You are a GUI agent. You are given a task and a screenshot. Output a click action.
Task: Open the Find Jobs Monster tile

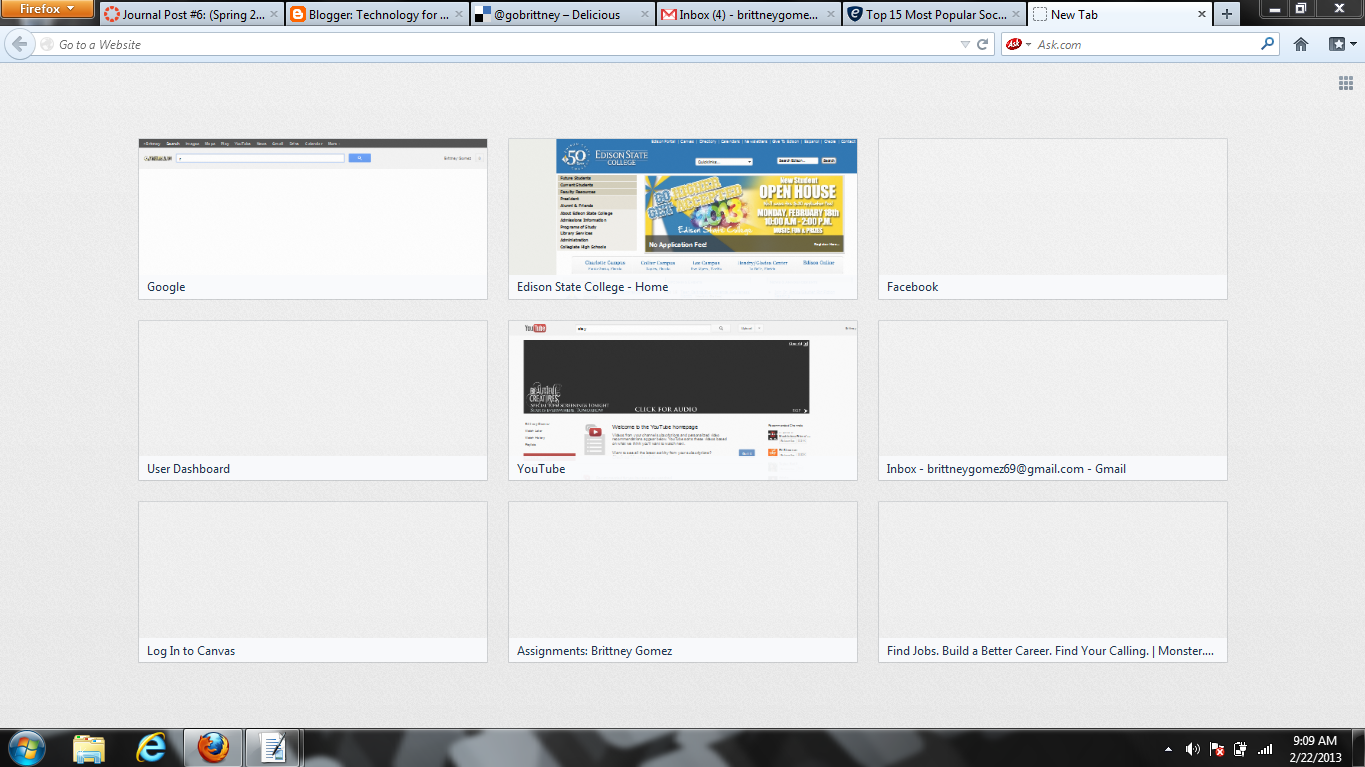pyautogui.click(x=1053, y=582)
